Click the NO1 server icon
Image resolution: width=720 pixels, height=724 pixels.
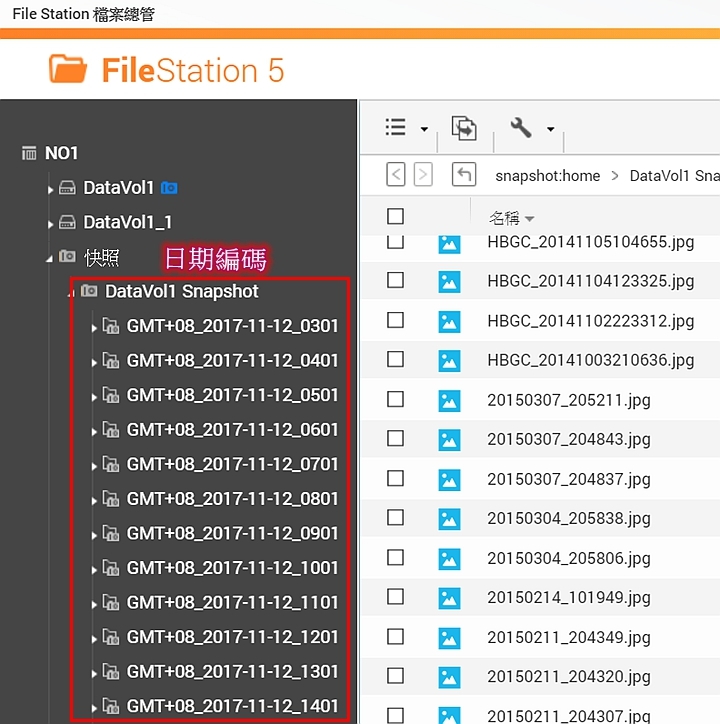tap(29, 153)
